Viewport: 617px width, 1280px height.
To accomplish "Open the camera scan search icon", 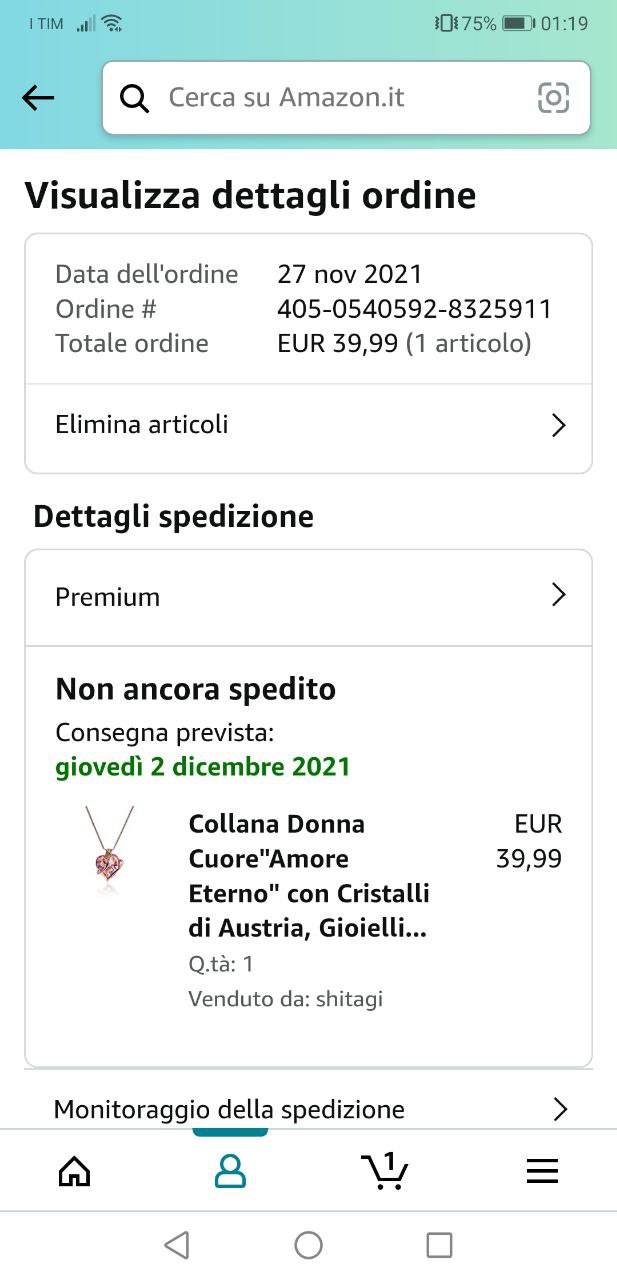I will (553, 98).
